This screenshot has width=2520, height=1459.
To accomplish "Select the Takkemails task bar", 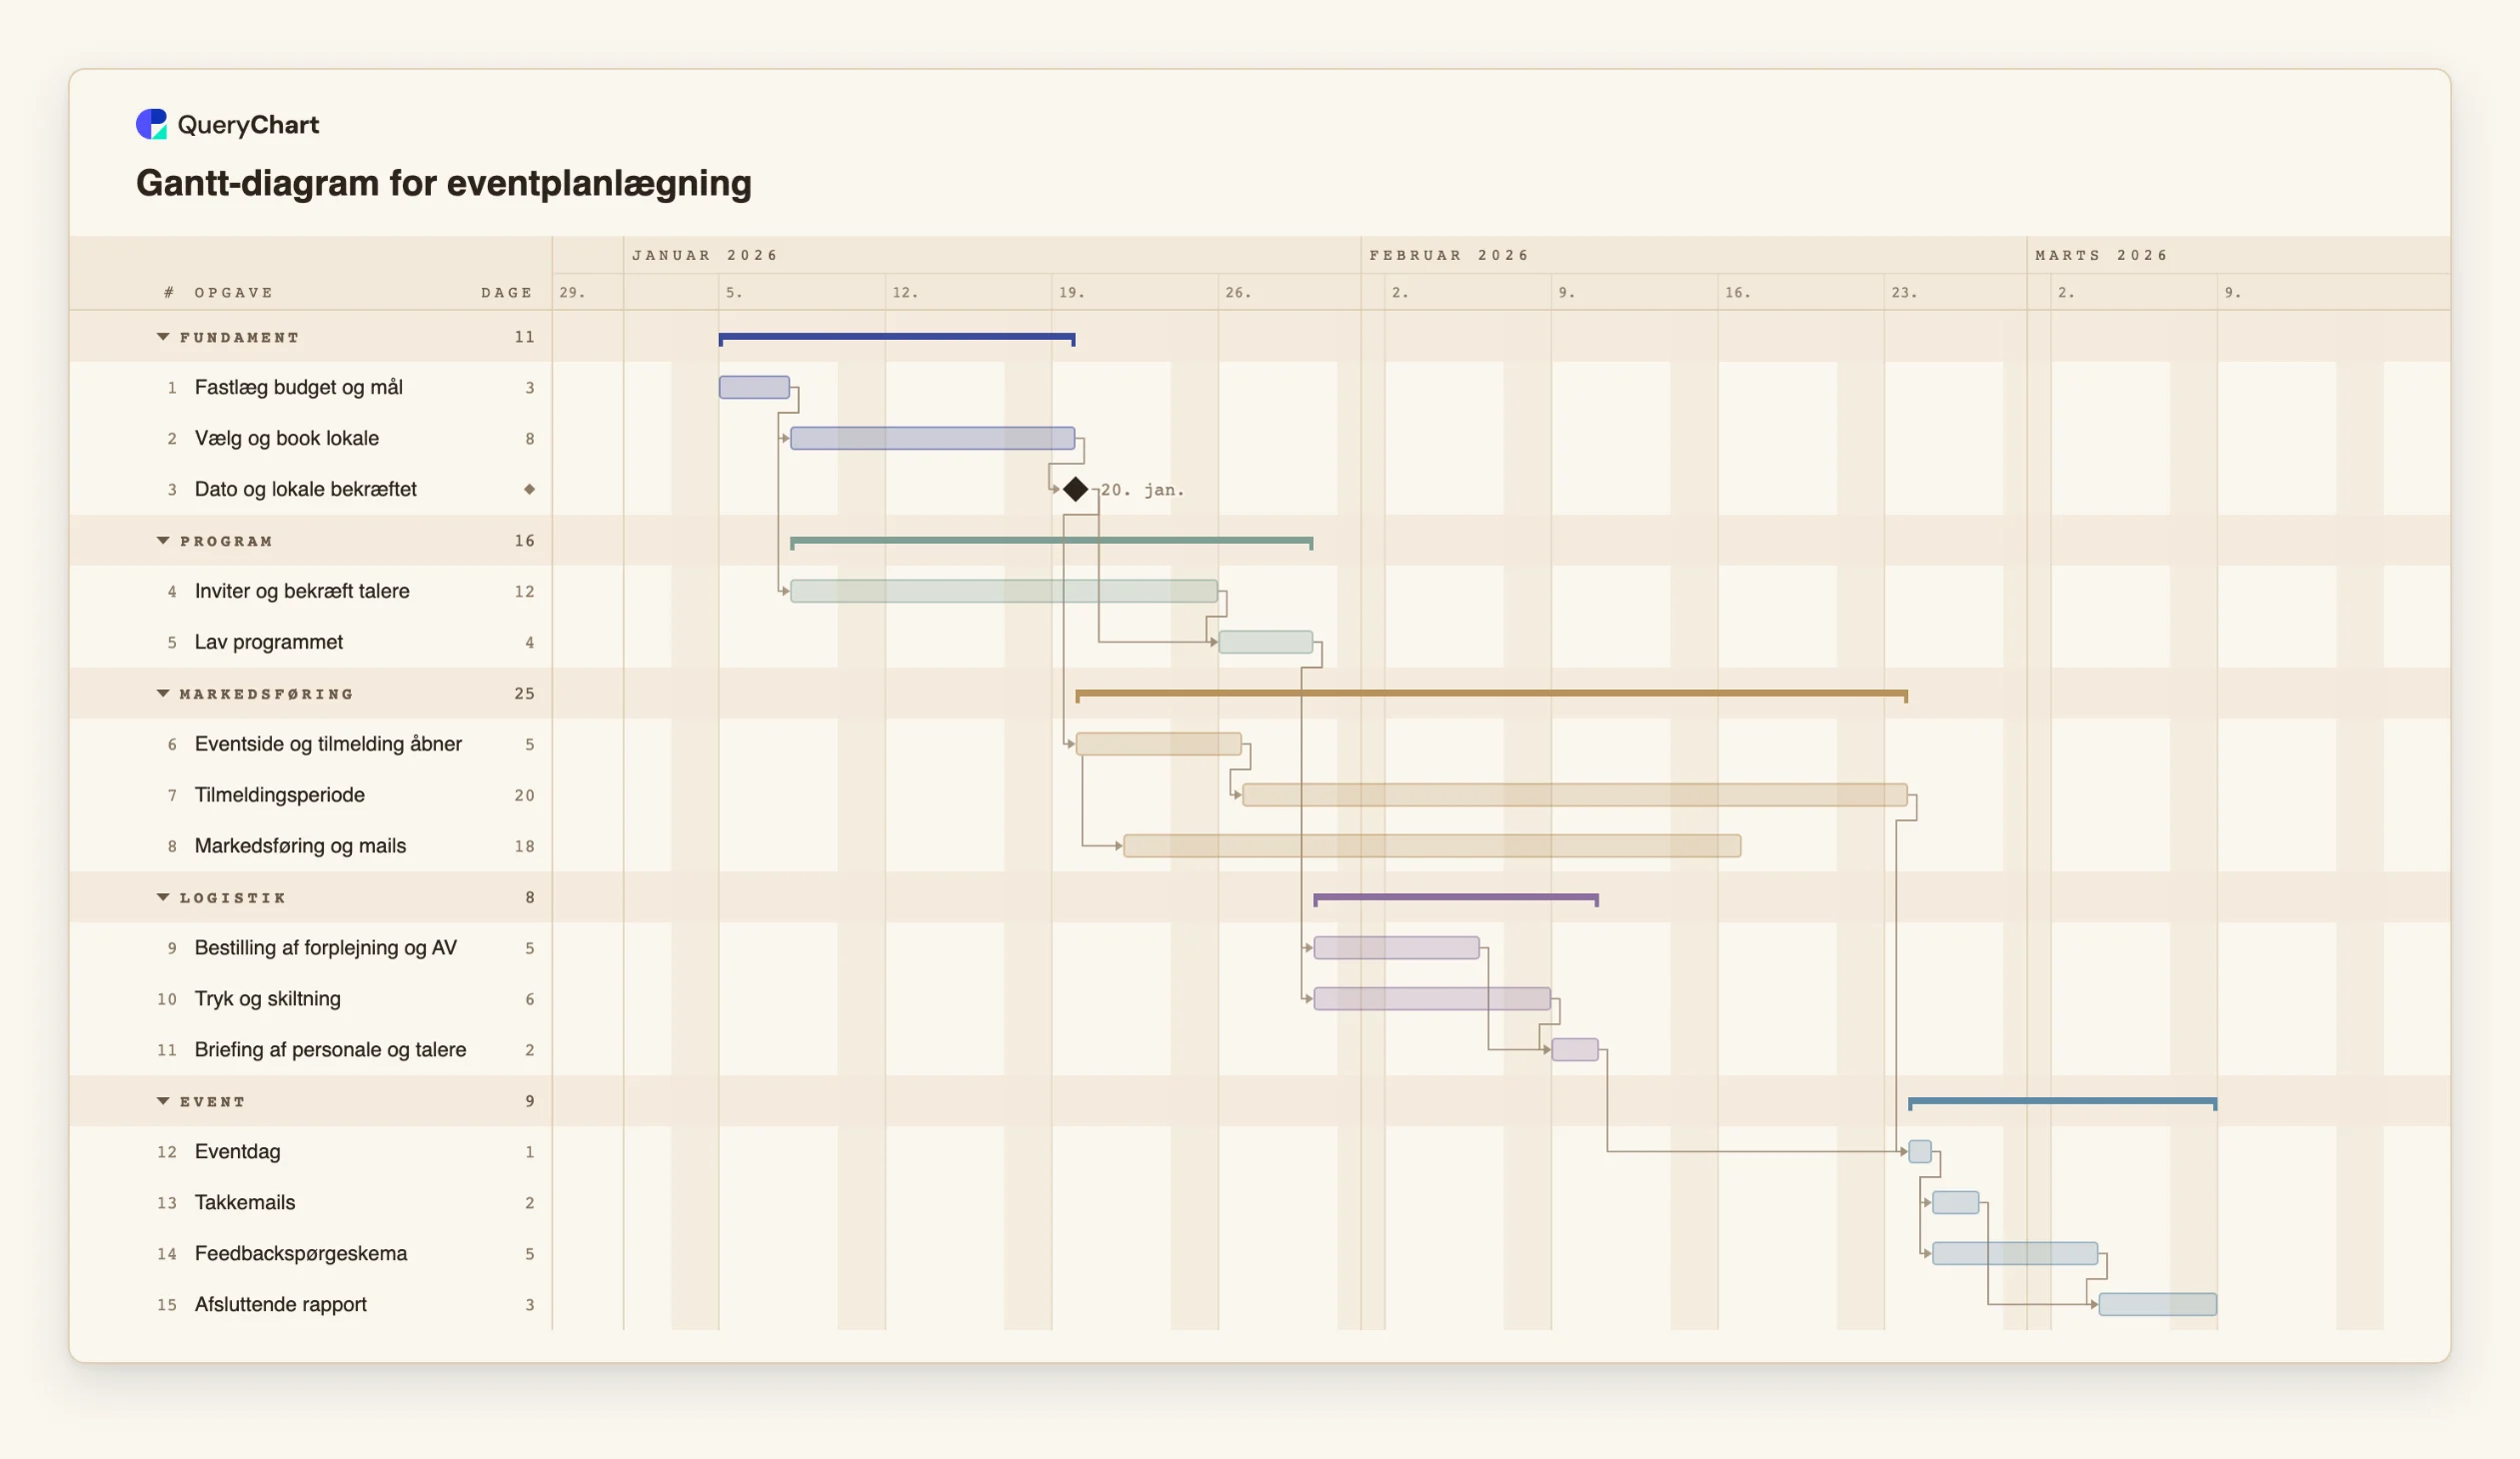I will (x=1955, y=1203).
